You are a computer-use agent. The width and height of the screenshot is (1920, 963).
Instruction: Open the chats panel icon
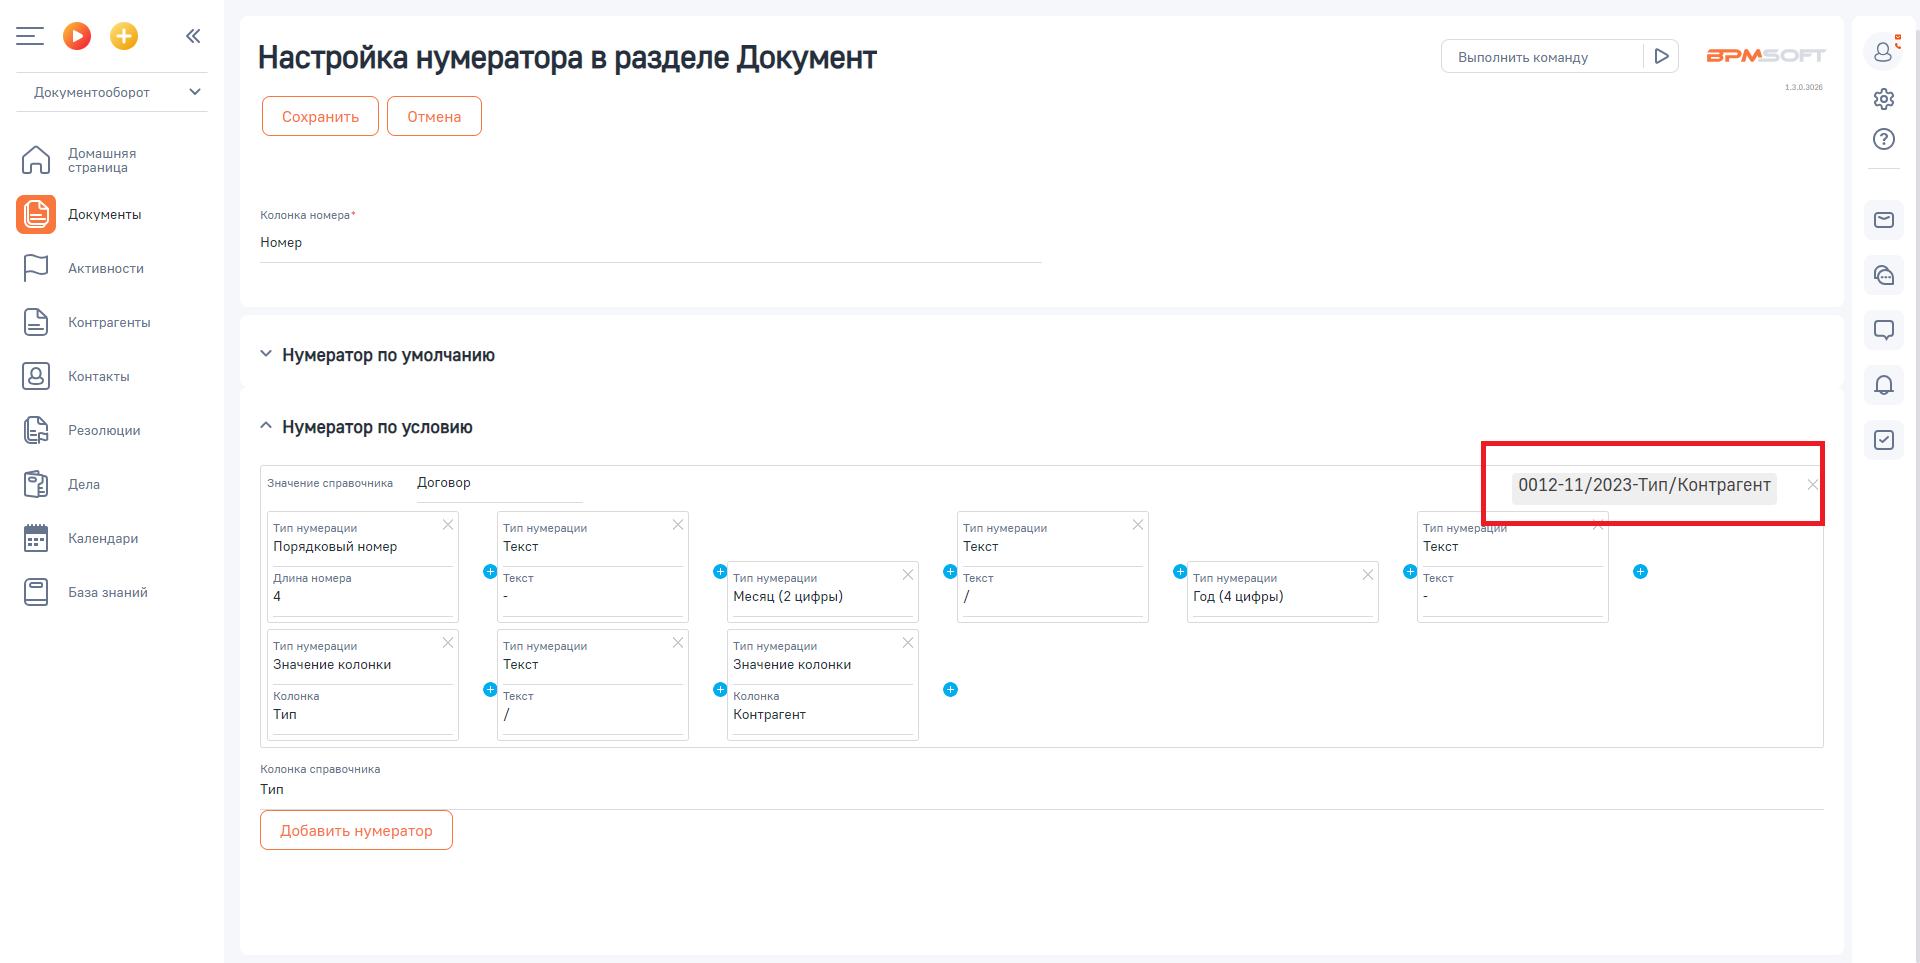pyautogui.click(x=1884, y=275)
